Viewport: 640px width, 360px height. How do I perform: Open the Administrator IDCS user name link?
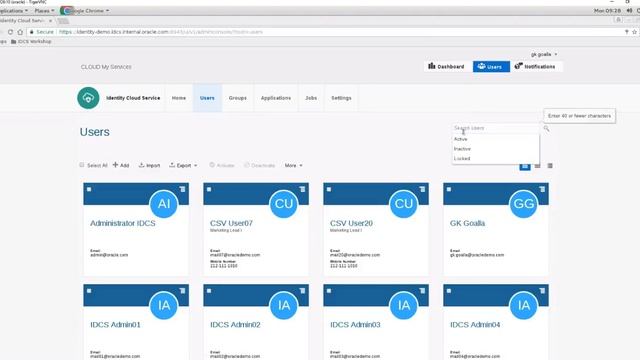tap(123, 223)
